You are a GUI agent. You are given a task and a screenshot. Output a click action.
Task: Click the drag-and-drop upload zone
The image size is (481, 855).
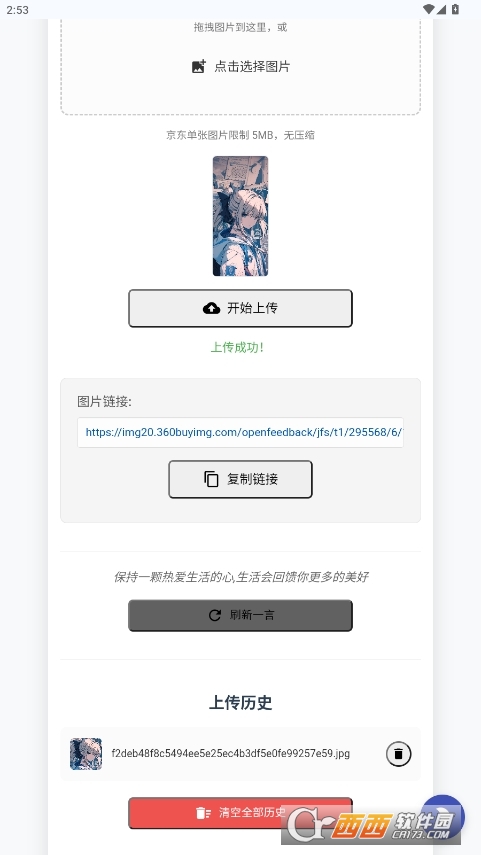click(240, 65)
